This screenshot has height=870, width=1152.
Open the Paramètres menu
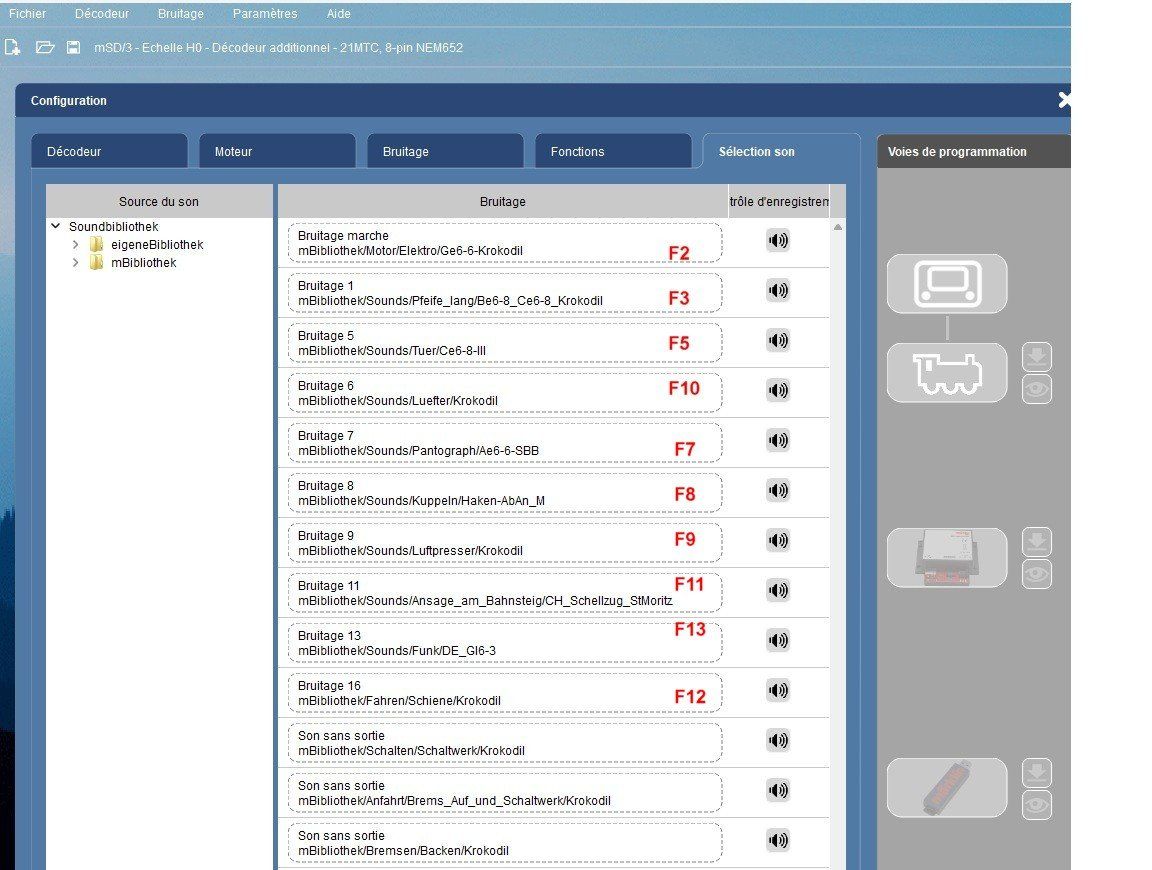click(265, 14)
